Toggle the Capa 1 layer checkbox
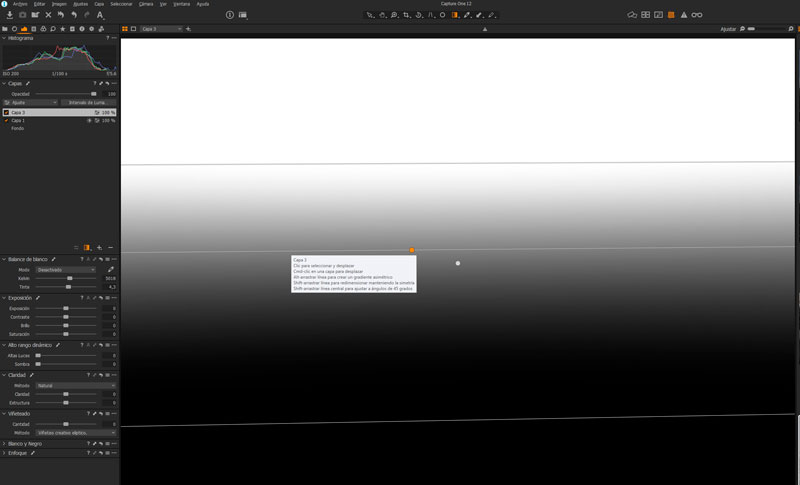The width and height of the screenshot is (800, 485). point(6,120)
